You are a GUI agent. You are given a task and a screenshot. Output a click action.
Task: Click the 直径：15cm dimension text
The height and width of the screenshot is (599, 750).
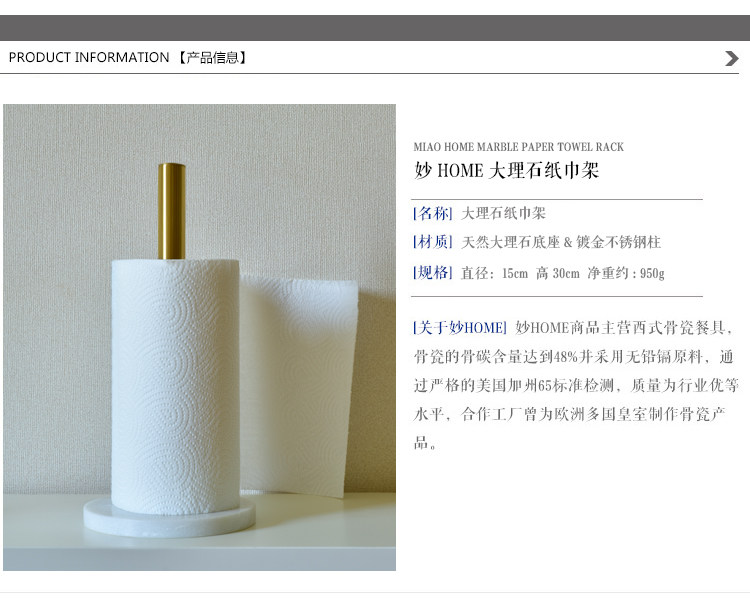click(x=495, y=273)
